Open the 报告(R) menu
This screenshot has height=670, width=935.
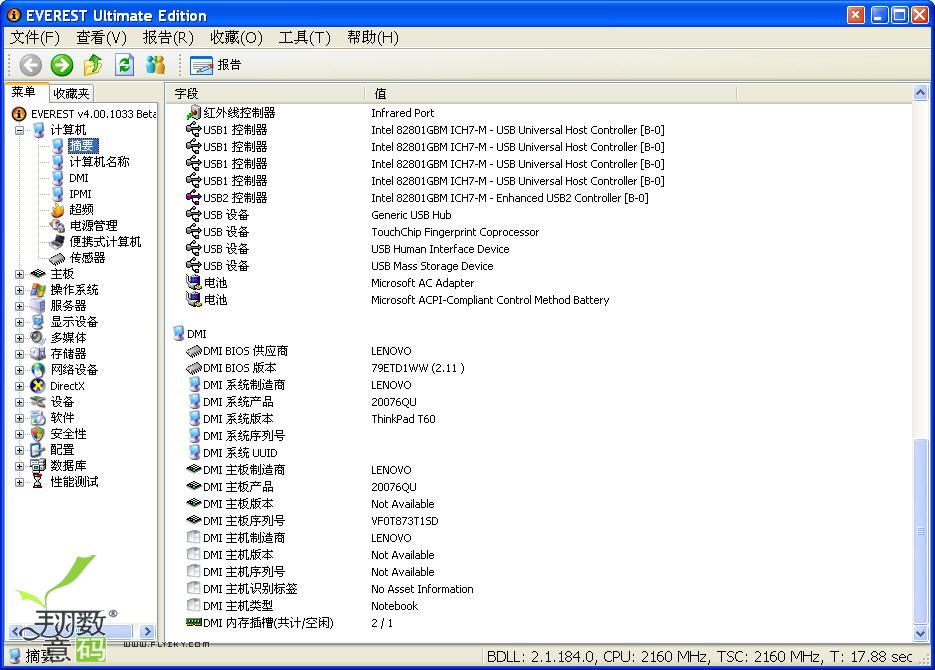click(x=168, y=38)
